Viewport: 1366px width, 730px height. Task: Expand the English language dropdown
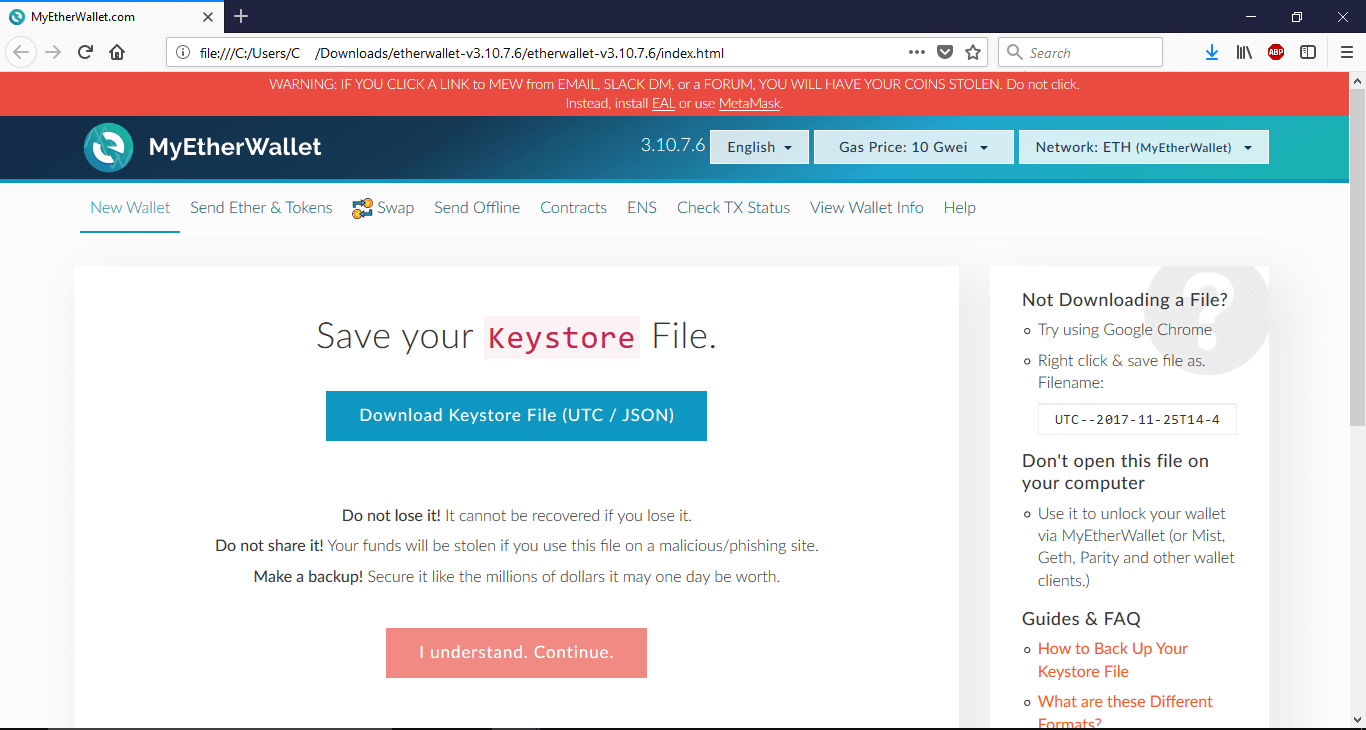[x=759, y=147]
